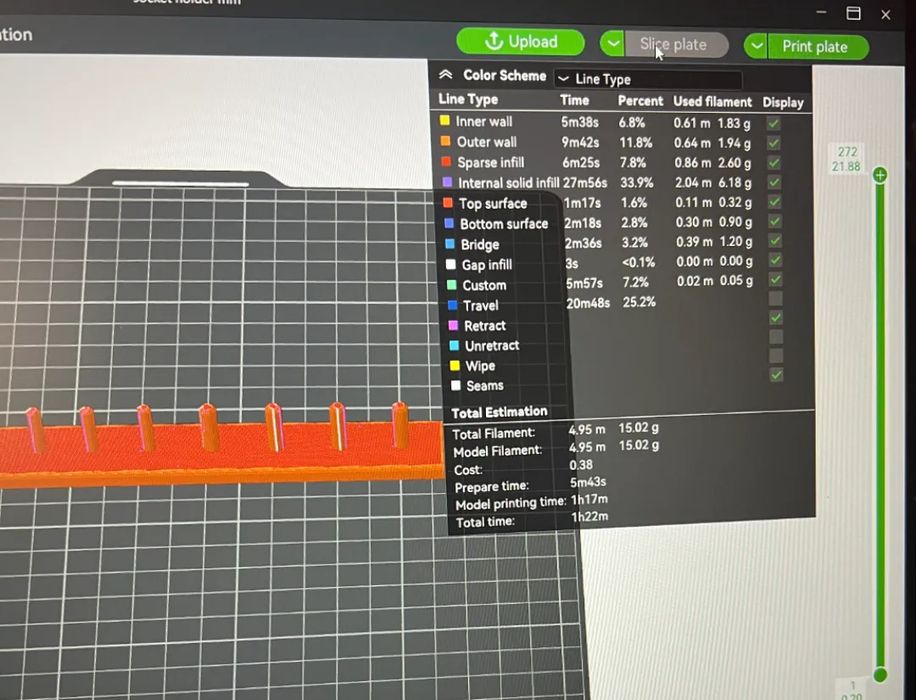The width and height of the screenshot is (916, 700).
Task: Click the Percent column header
Action: pos(640,101)
